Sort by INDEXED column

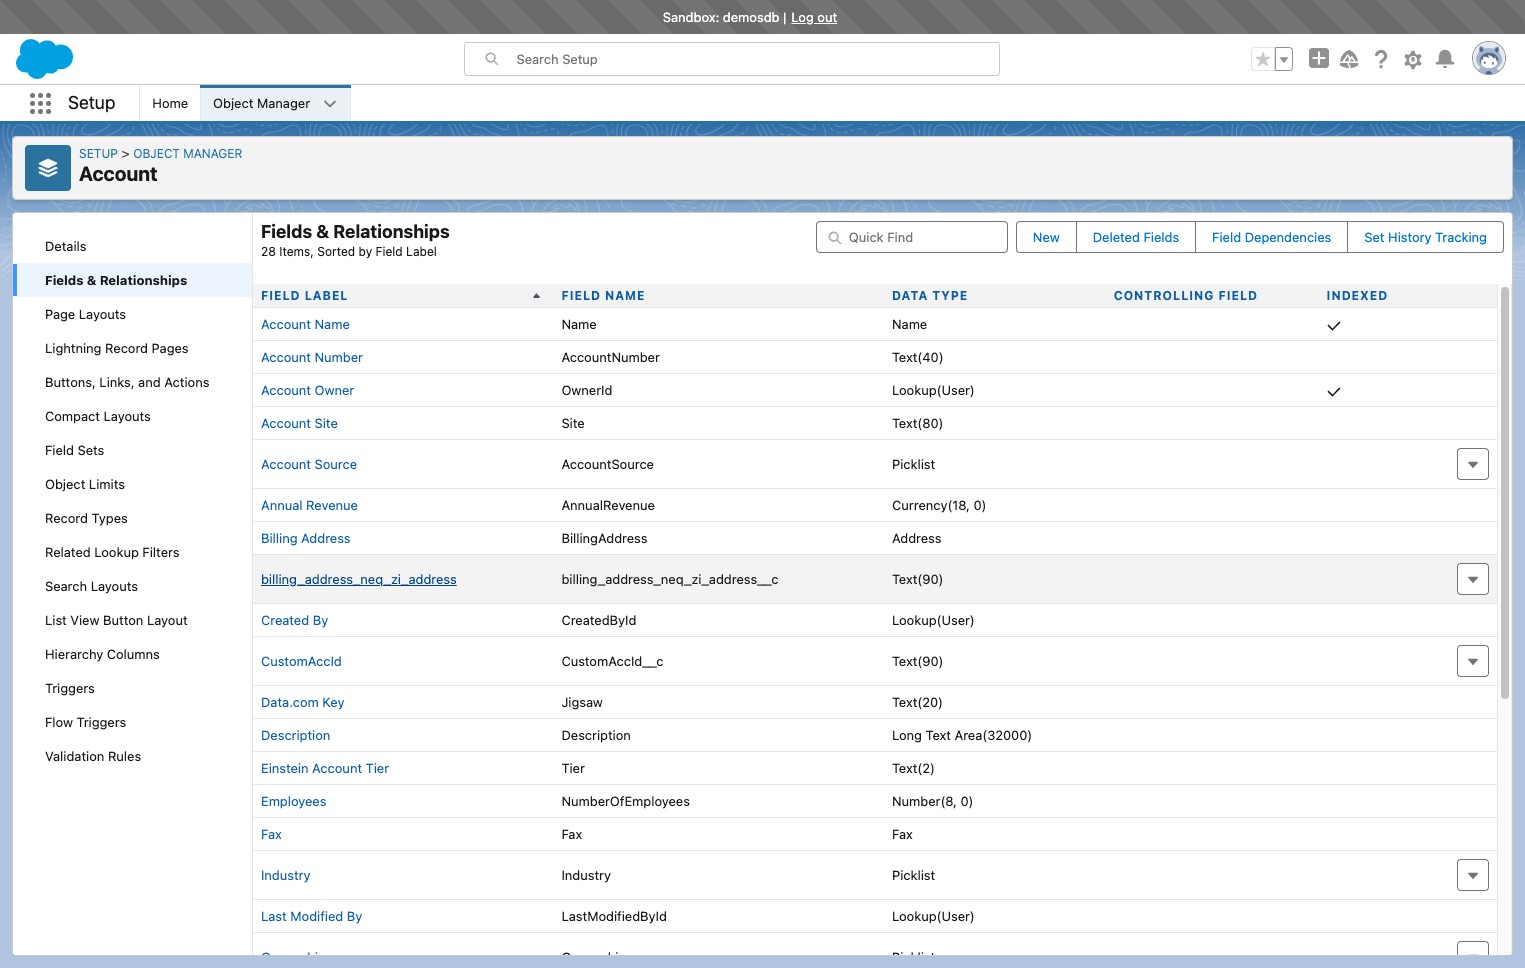(x=1357, y=296)
